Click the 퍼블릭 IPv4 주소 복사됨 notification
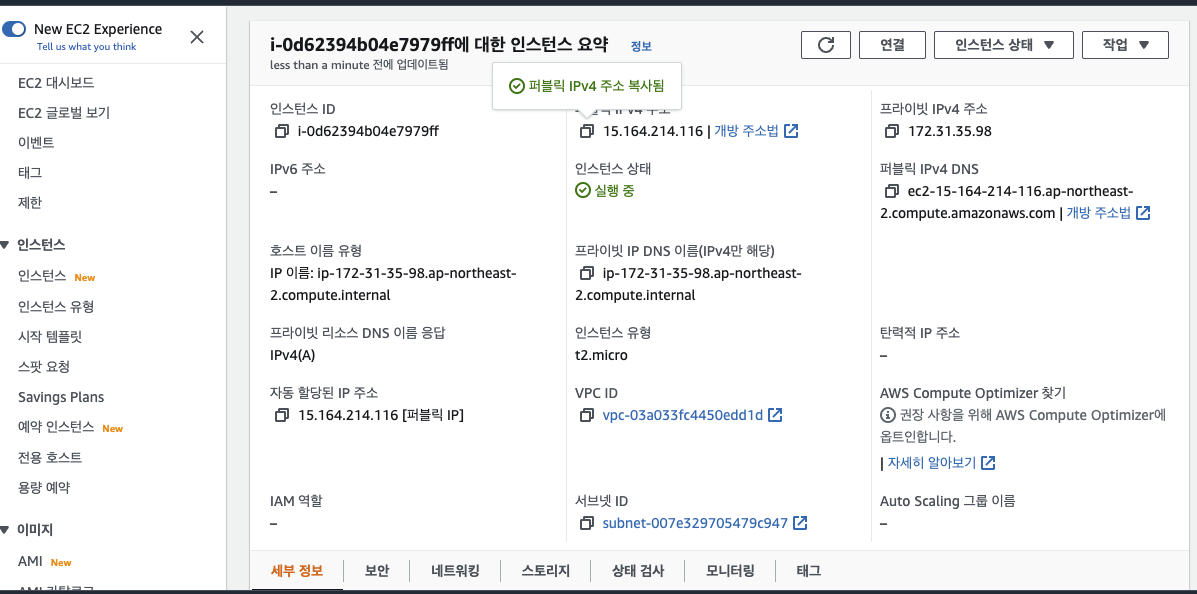1197x594 pixels. tap(587, 86)
